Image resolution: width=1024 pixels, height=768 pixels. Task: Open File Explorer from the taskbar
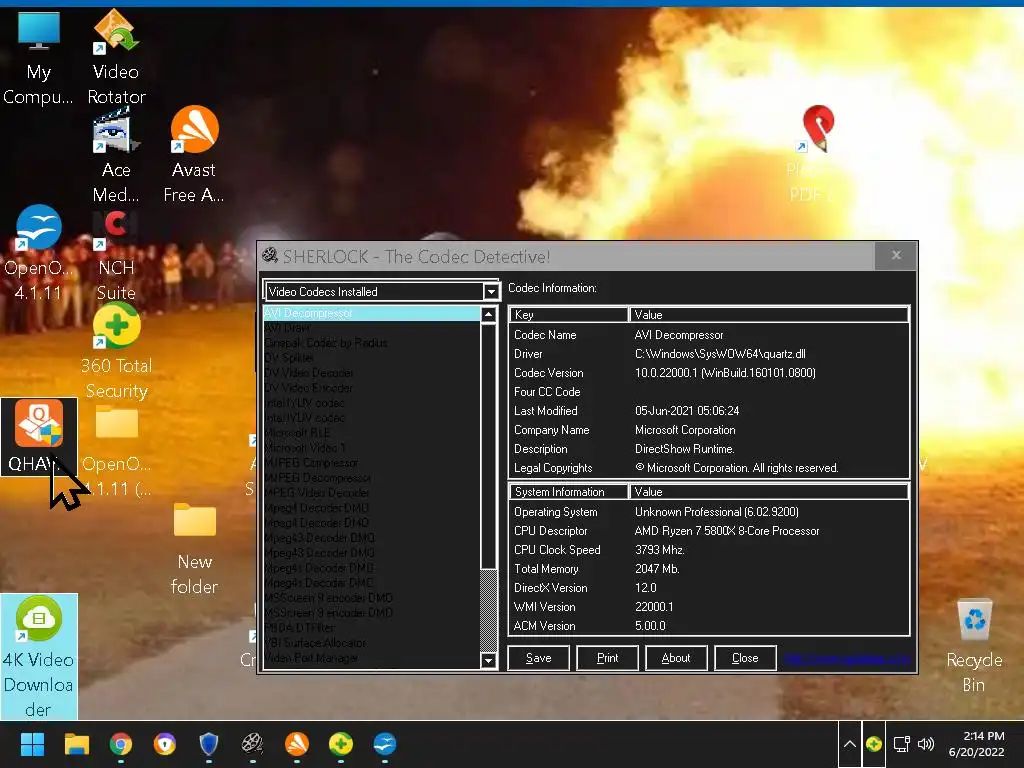point(76,744)
